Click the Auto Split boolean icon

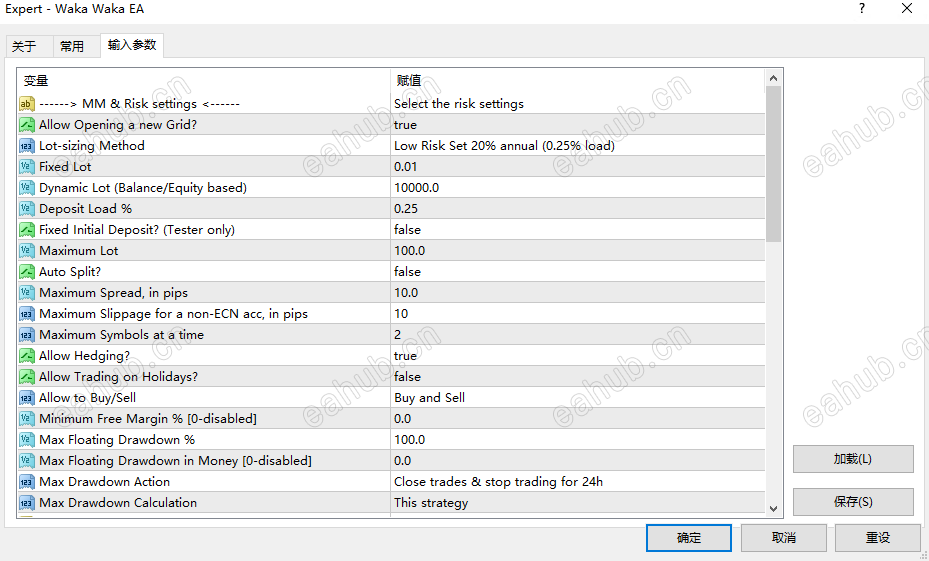27,272
